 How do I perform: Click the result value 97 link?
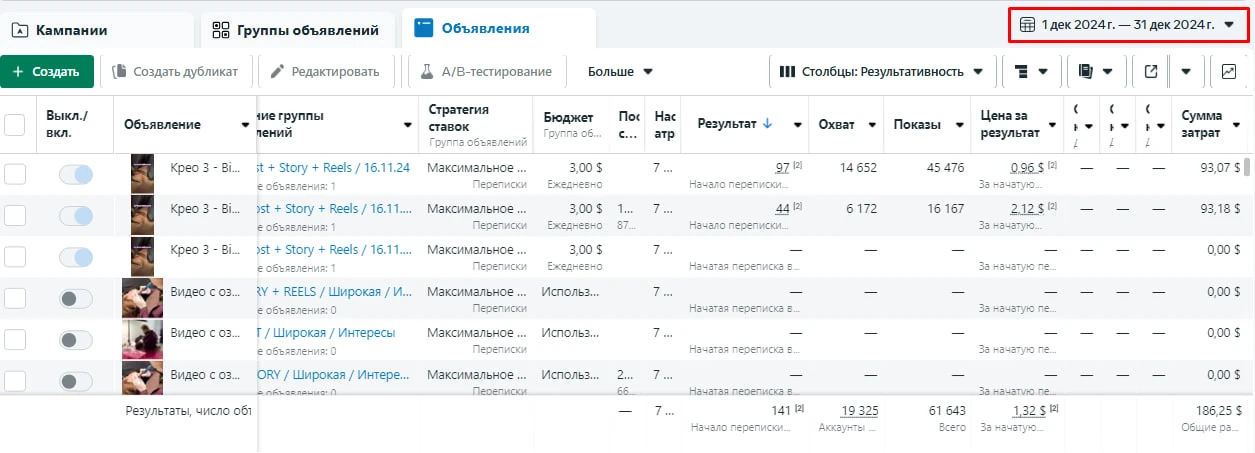782,167
